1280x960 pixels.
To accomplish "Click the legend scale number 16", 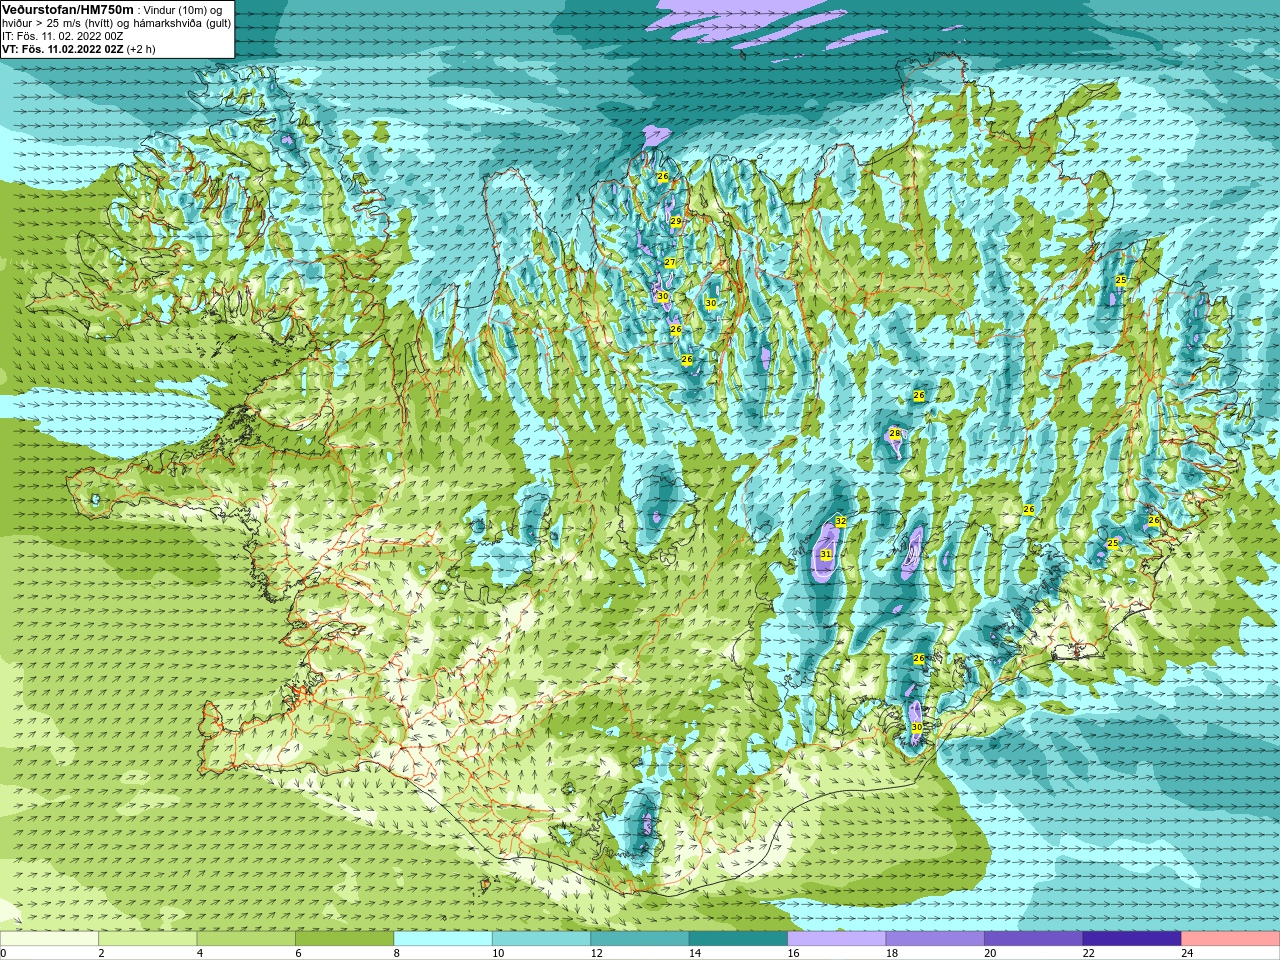I will click(x=793, y=953).
